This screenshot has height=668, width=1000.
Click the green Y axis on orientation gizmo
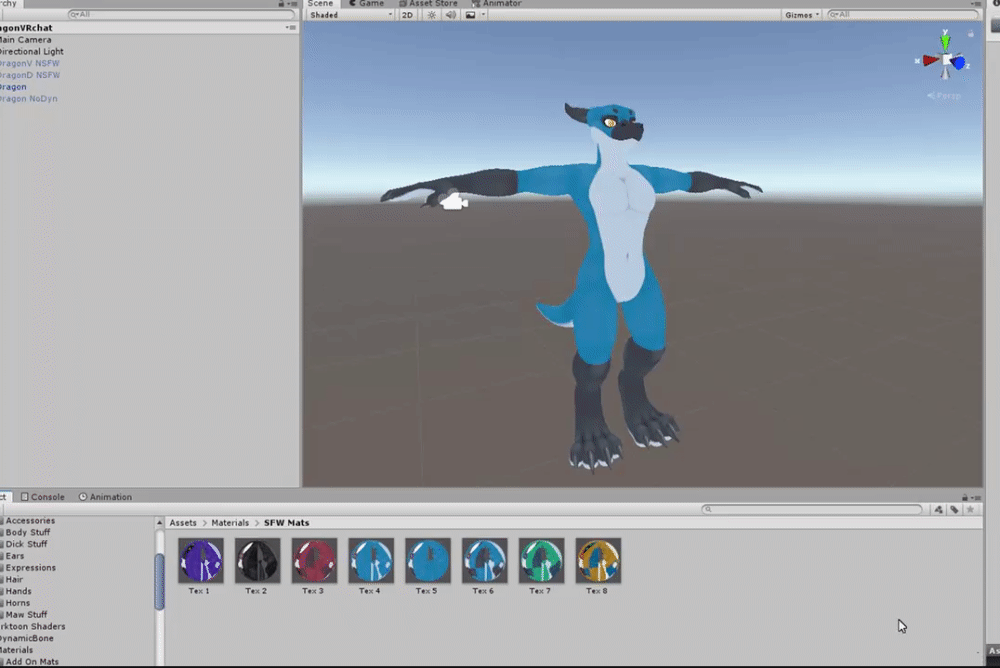[x=945, y=41]
